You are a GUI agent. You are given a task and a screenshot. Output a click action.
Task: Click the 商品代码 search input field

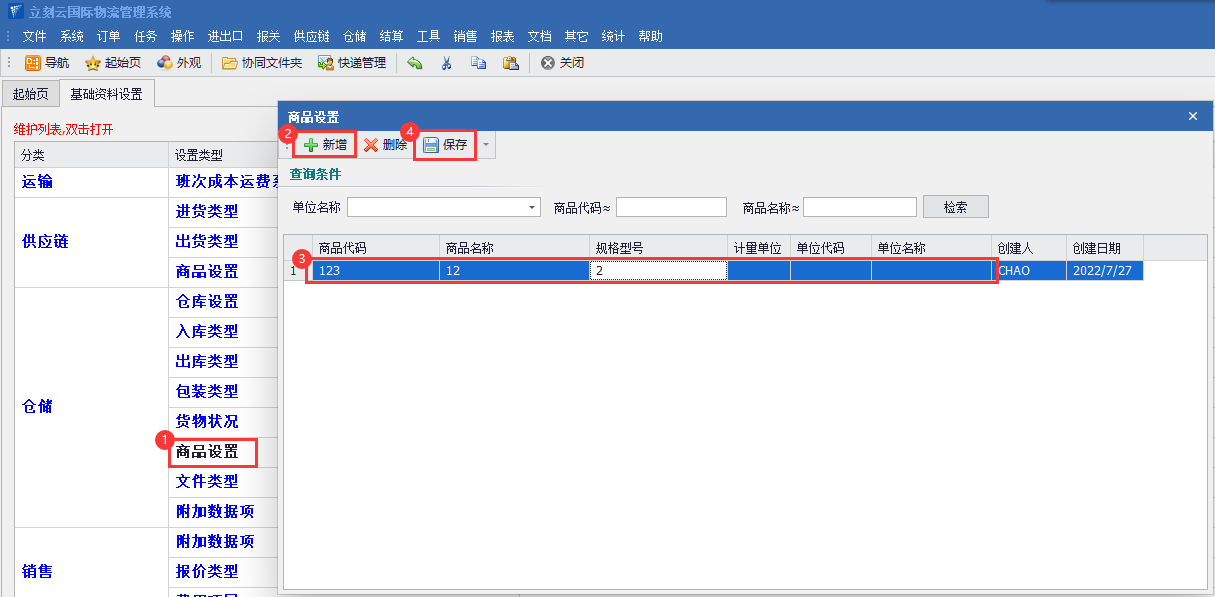click(x=671, y=207)
